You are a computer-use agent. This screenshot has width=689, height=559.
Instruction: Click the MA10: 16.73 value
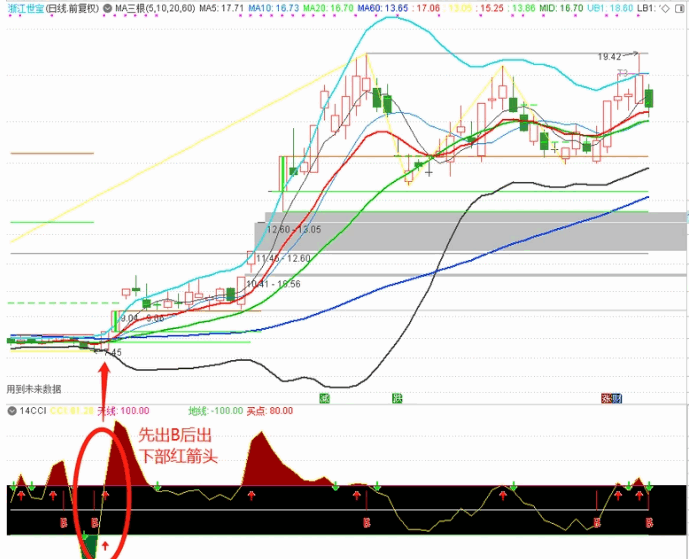point(273,8)
